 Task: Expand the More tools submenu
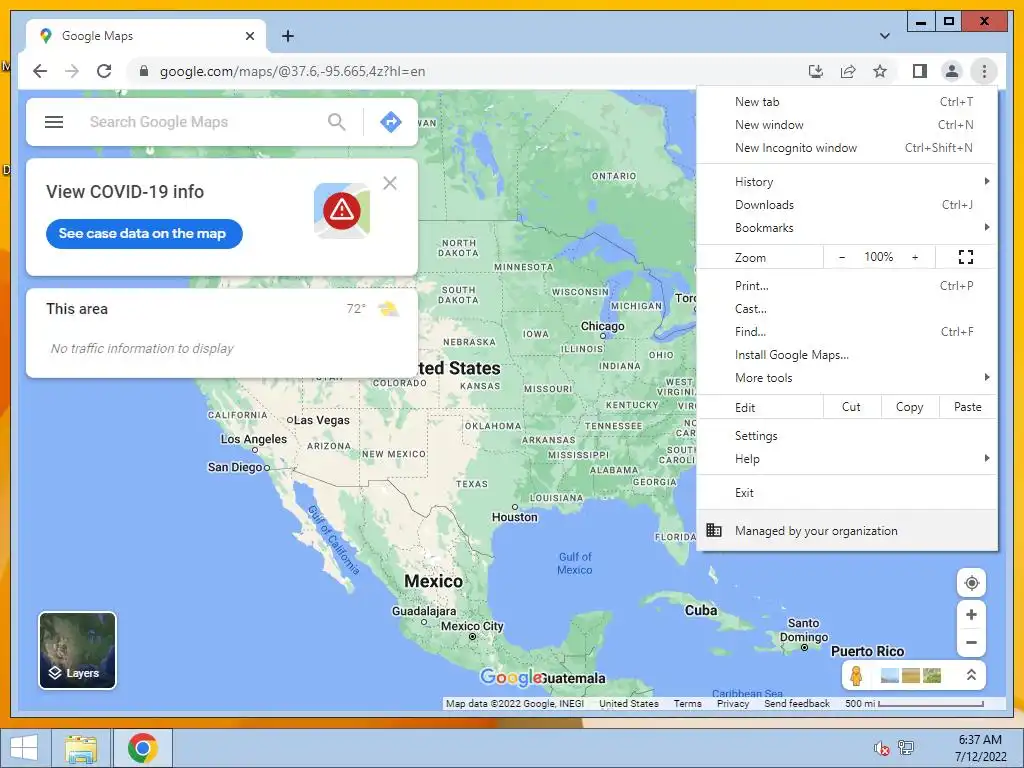[x=847, y=377]
